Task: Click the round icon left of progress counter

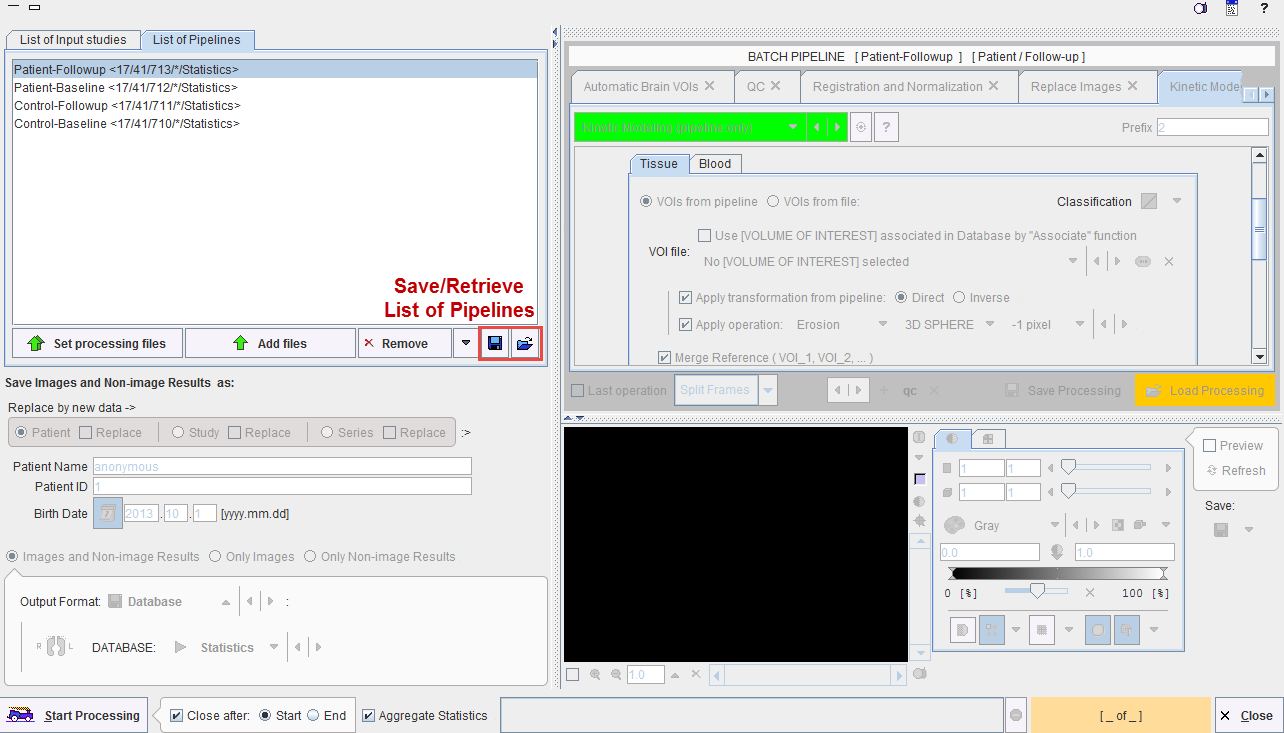Action: click(1016, 715)
